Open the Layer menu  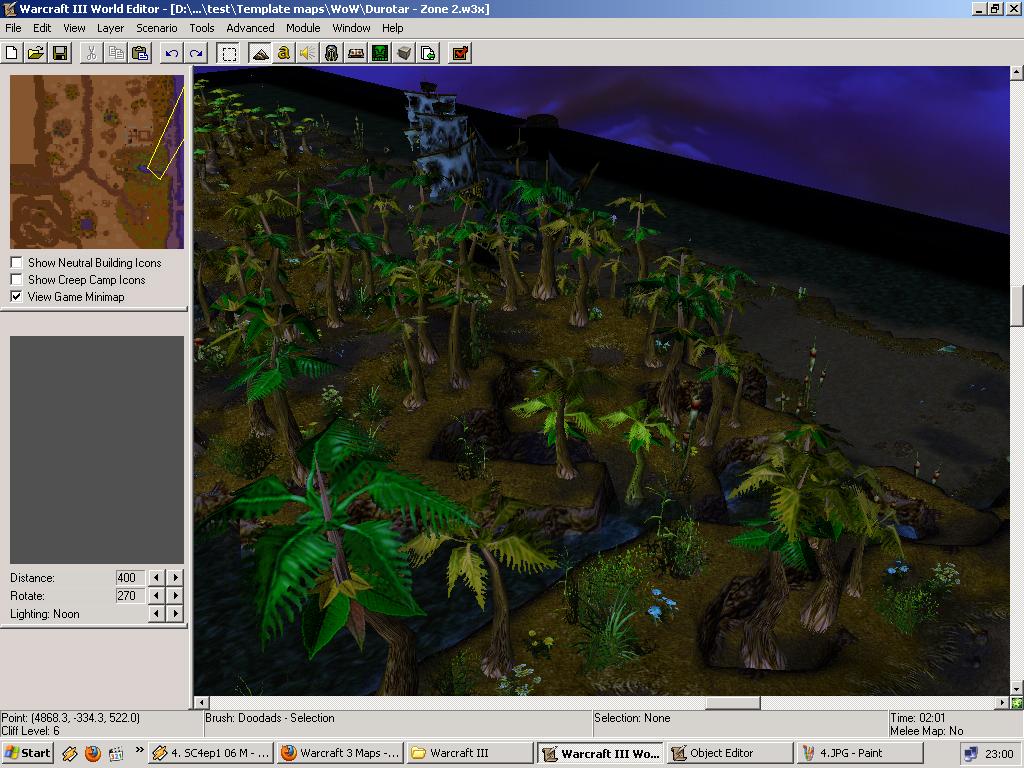[x=110, y=28]
